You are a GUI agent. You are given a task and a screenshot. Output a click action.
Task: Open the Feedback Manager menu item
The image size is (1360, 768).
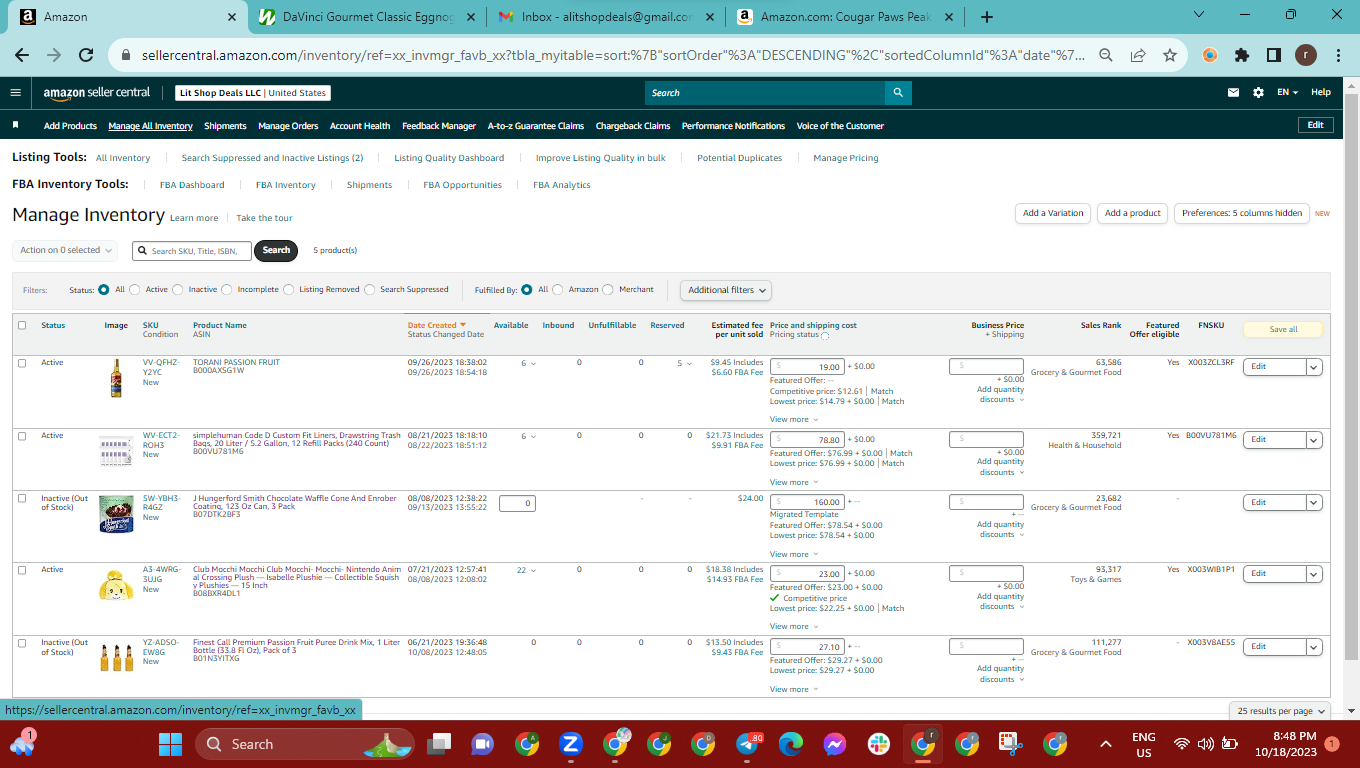click(x=439, y=126)
